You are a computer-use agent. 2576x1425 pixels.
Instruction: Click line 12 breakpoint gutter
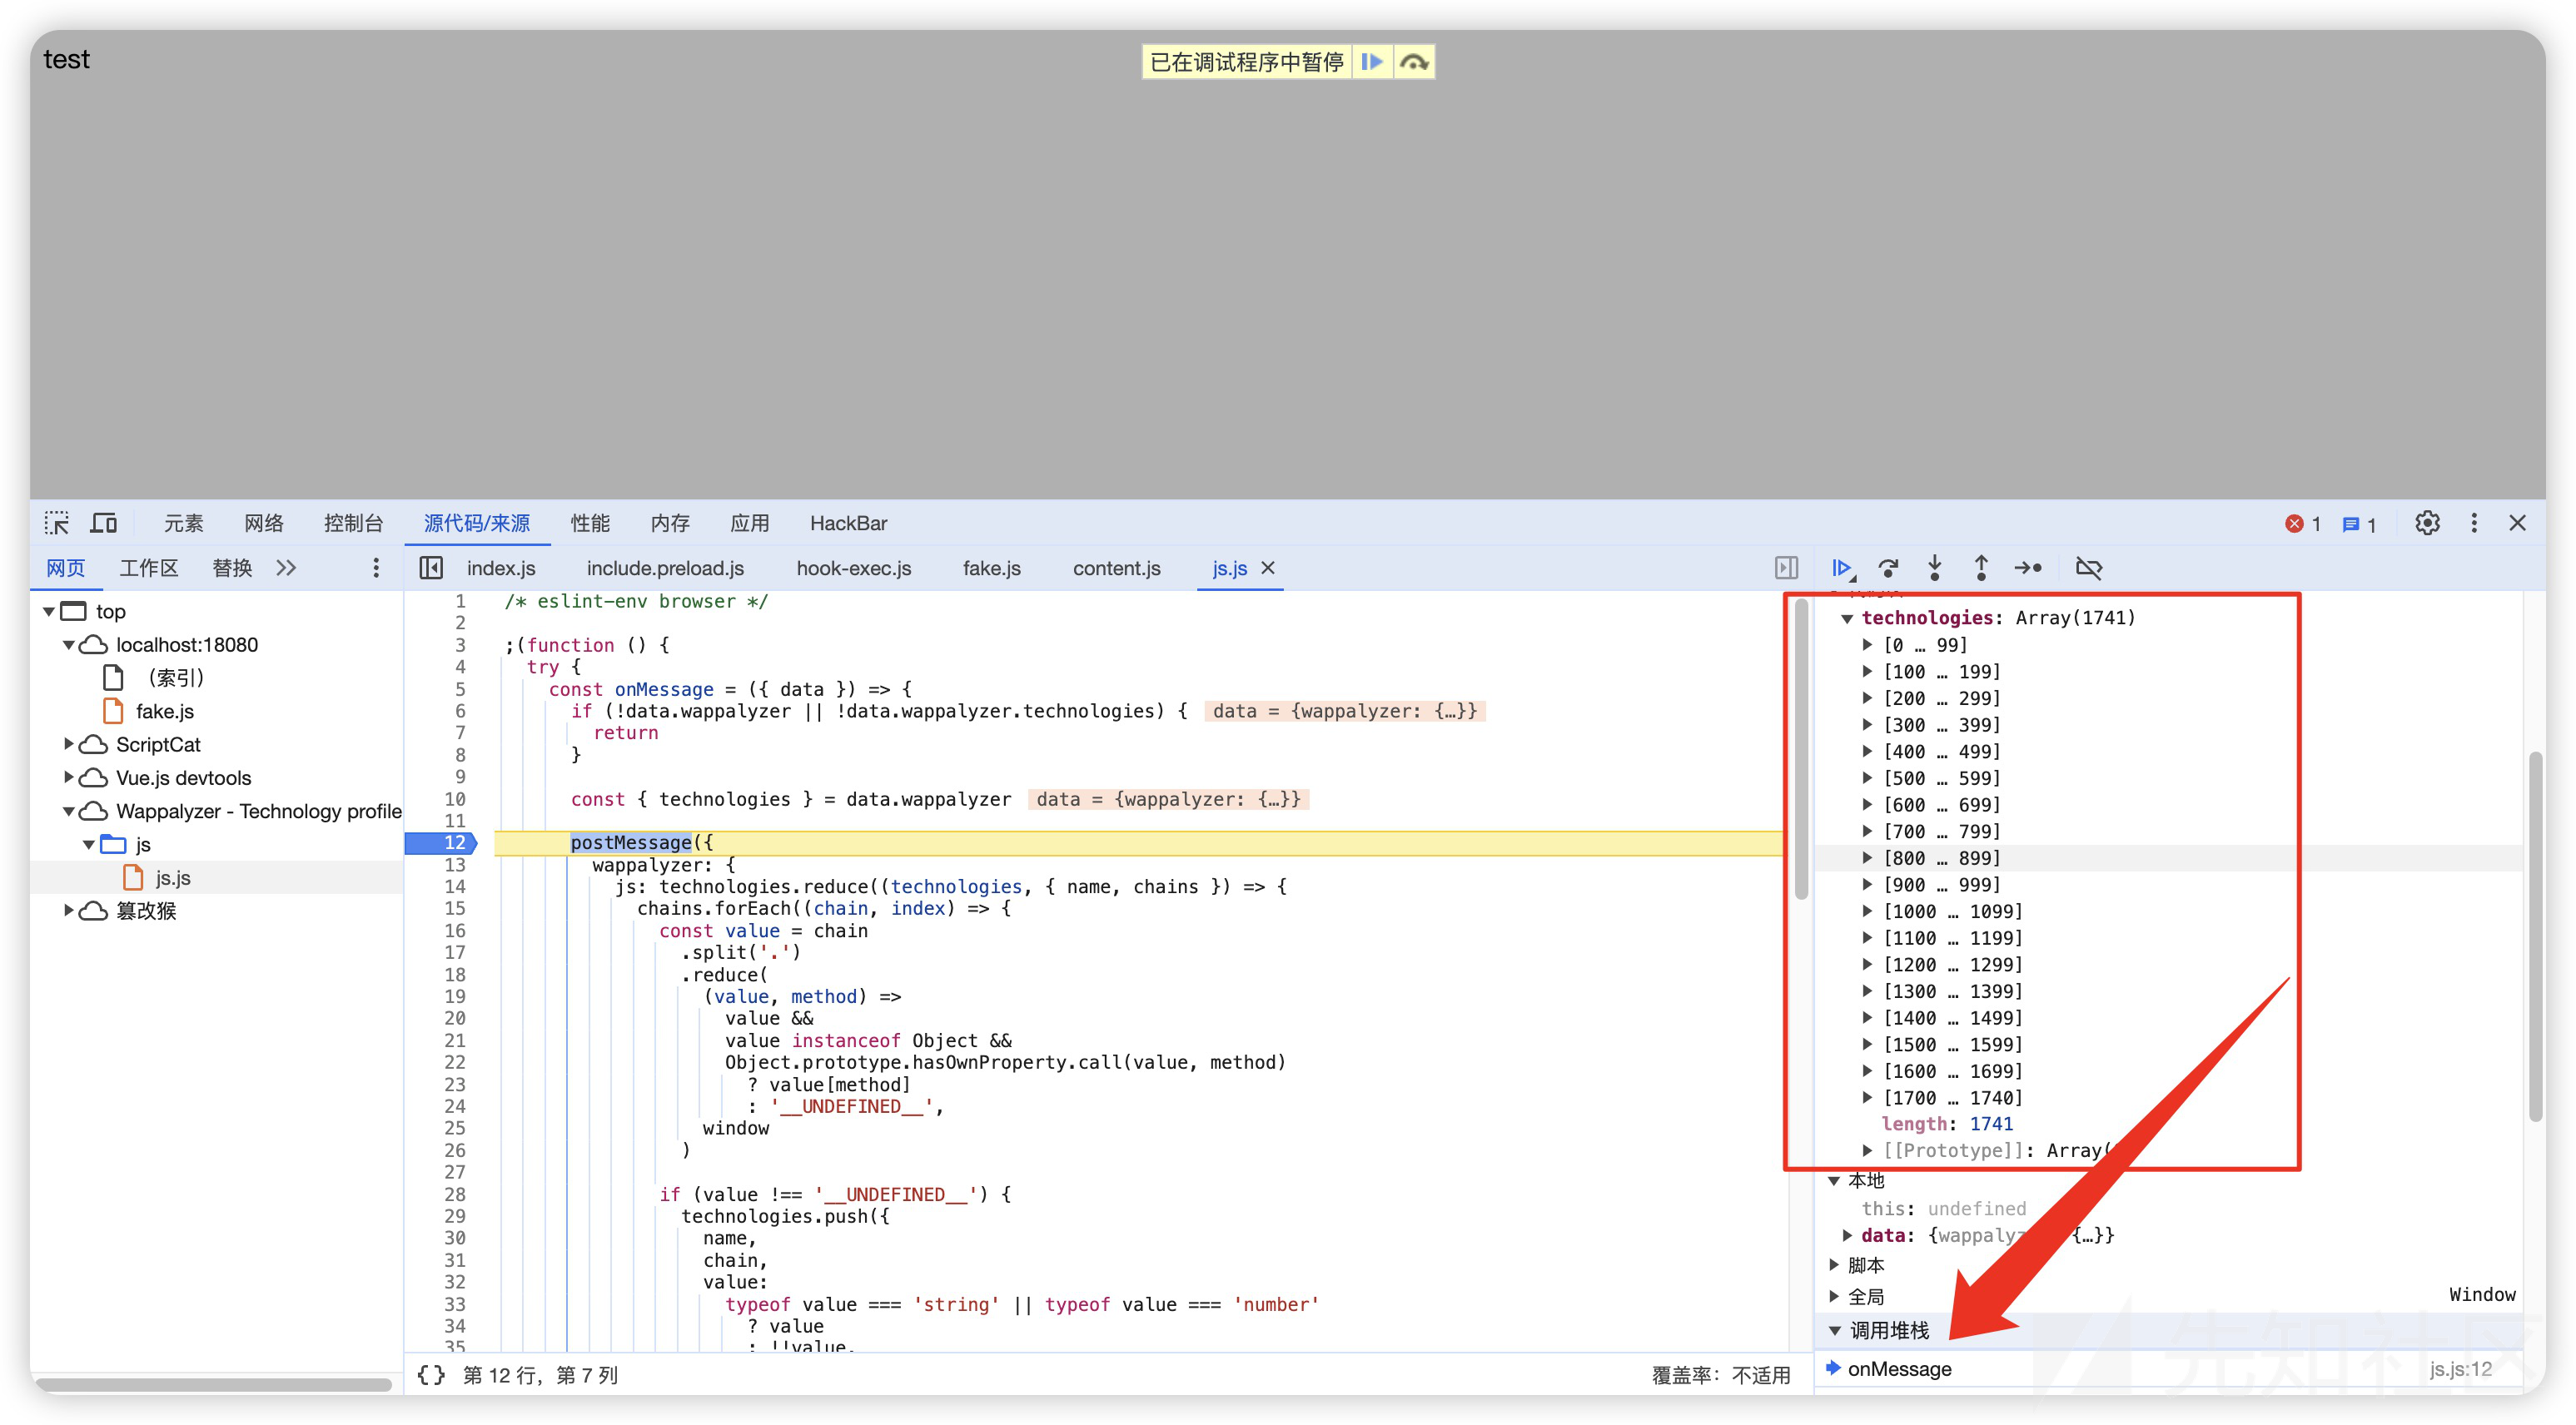442,842
